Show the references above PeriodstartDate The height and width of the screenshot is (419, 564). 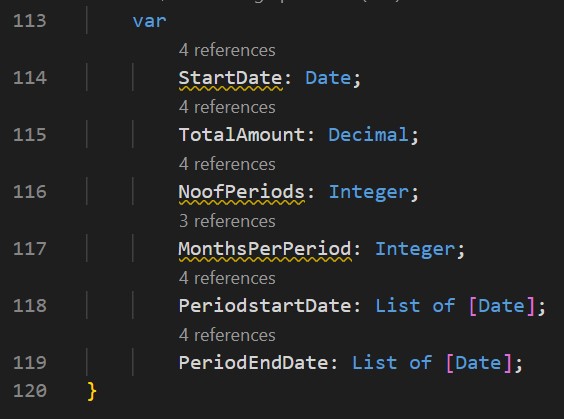tap(227, 278)
